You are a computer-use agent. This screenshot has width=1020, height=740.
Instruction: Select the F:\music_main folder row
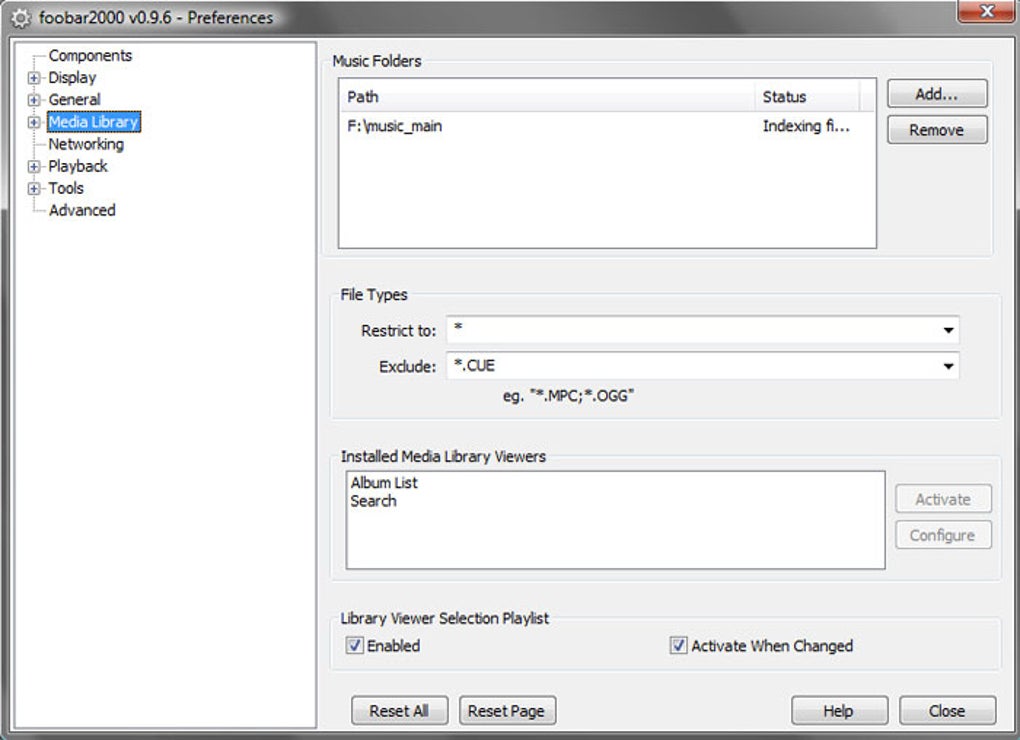(x=607, y=126)
